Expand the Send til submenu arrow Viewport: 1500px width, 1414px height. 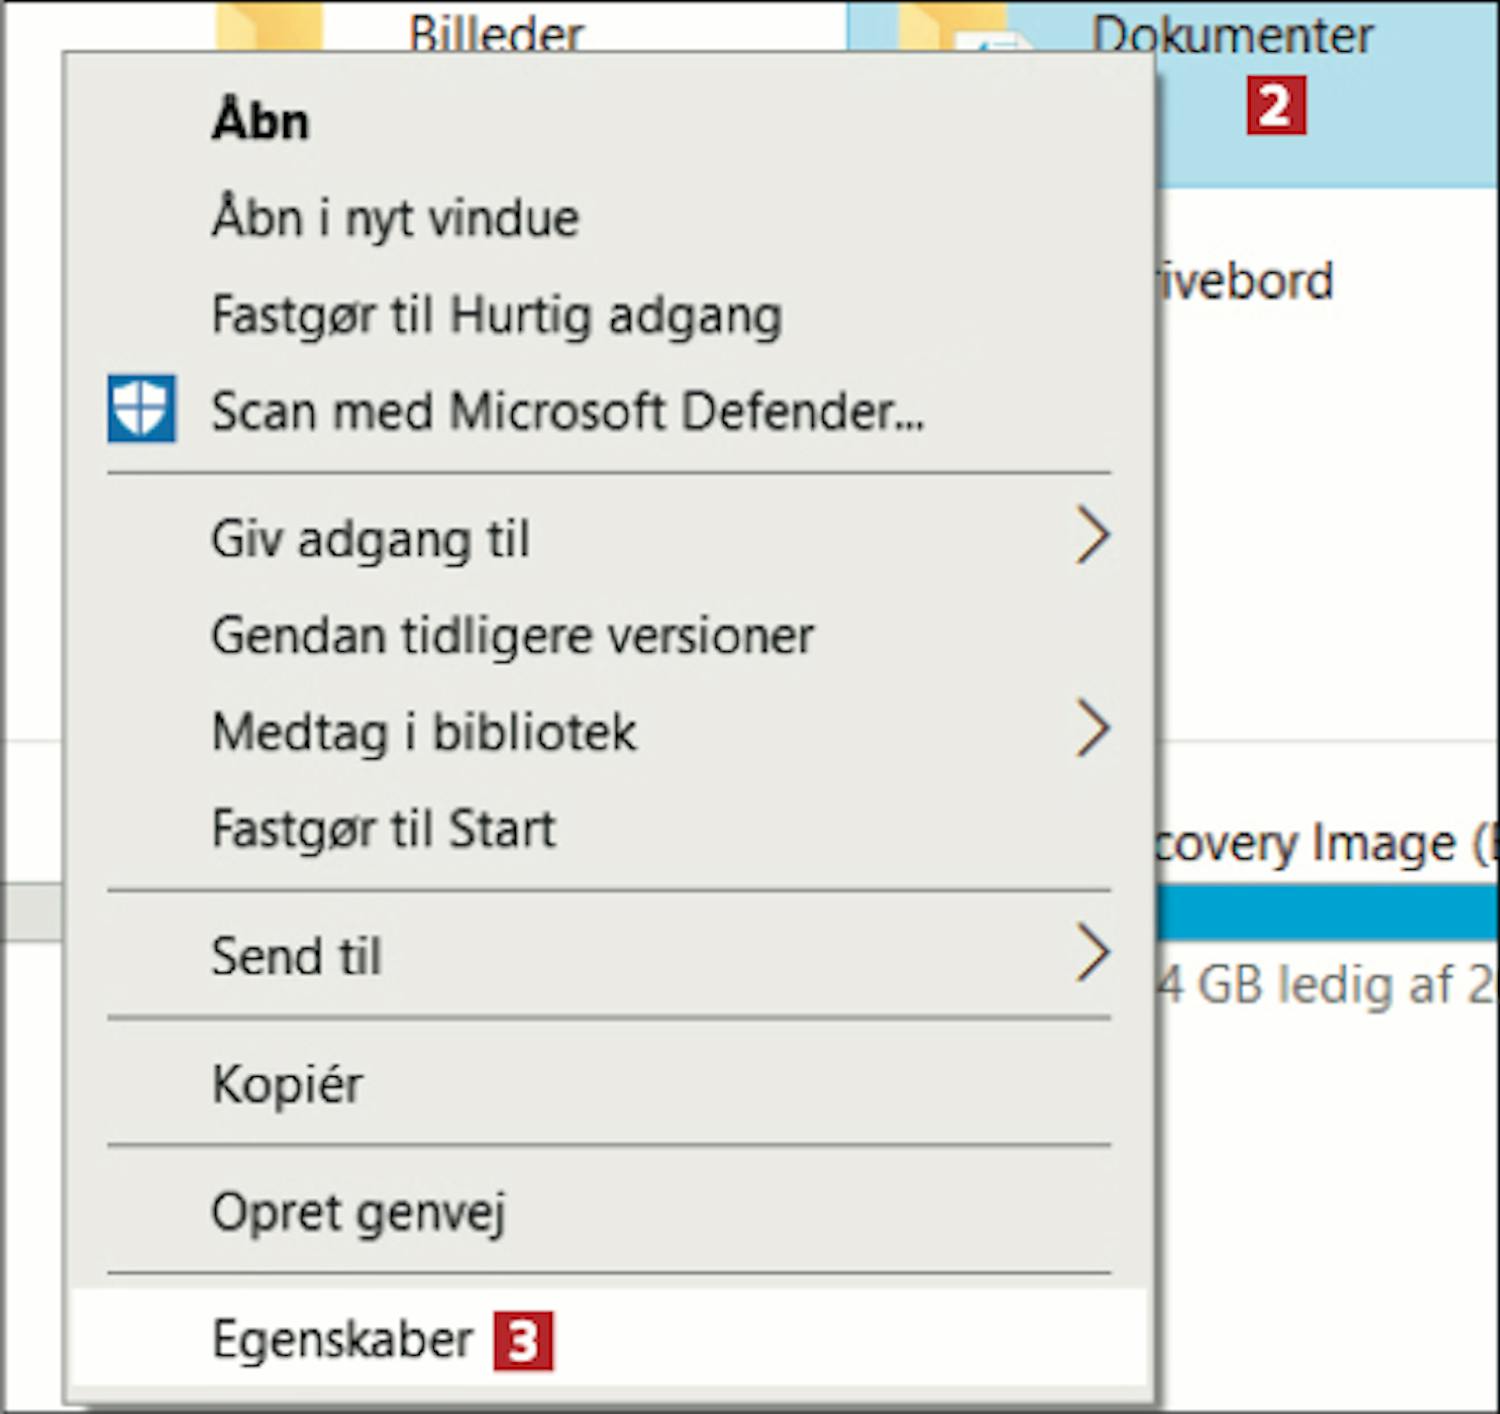click(x=1092, y=954)
